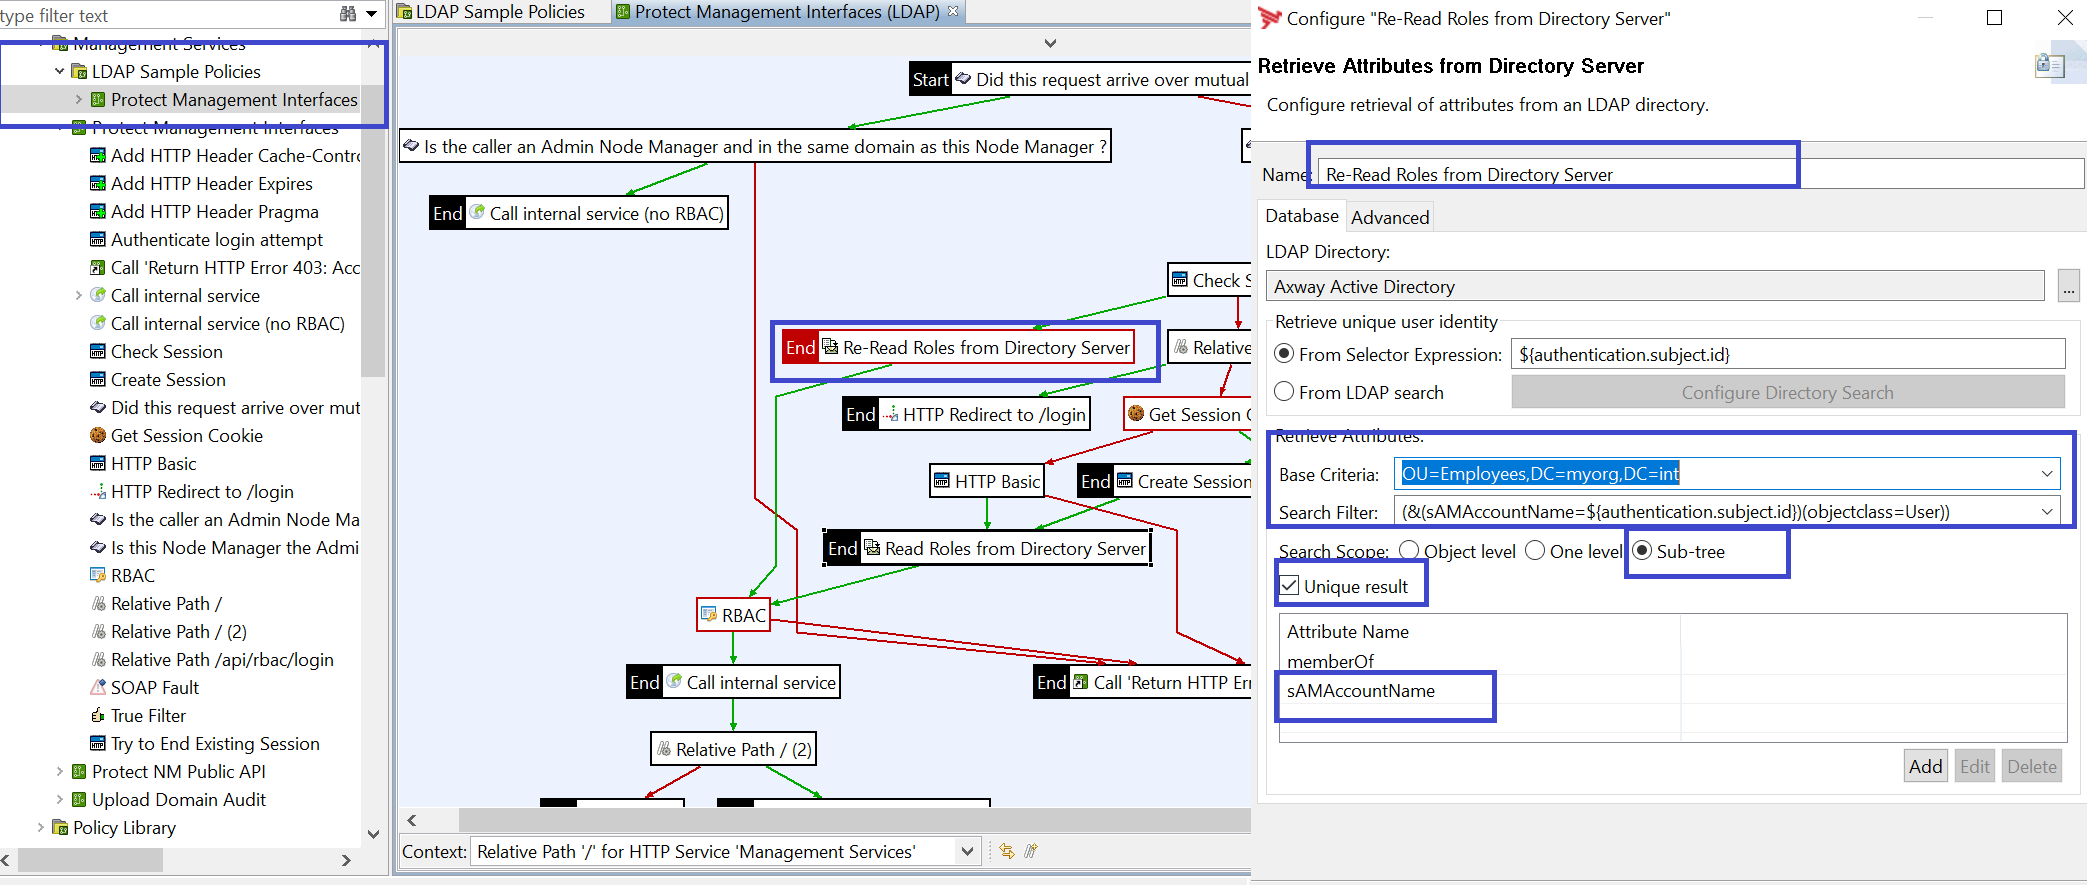The height and width of the screenshot is (885, 2087).
Task: Select the From LDAP search radio button
Action: click(1284, 393)
